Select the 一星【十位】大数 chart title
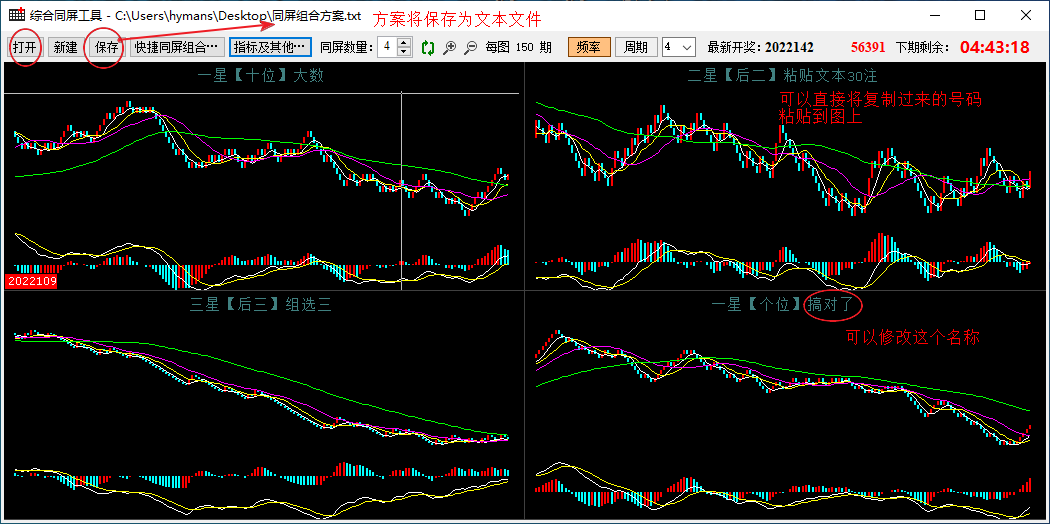This screenshot has width=1050, height=524. 261,75
